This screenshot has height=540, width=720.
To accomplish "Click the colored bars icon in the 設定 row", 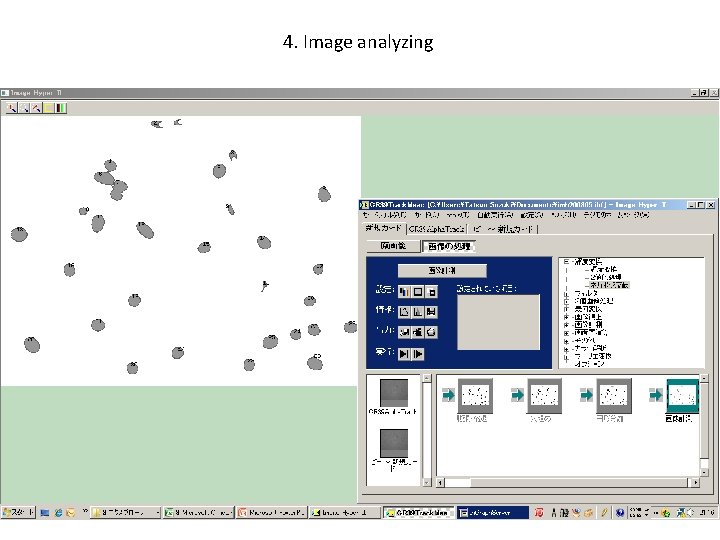I will 405,292.
